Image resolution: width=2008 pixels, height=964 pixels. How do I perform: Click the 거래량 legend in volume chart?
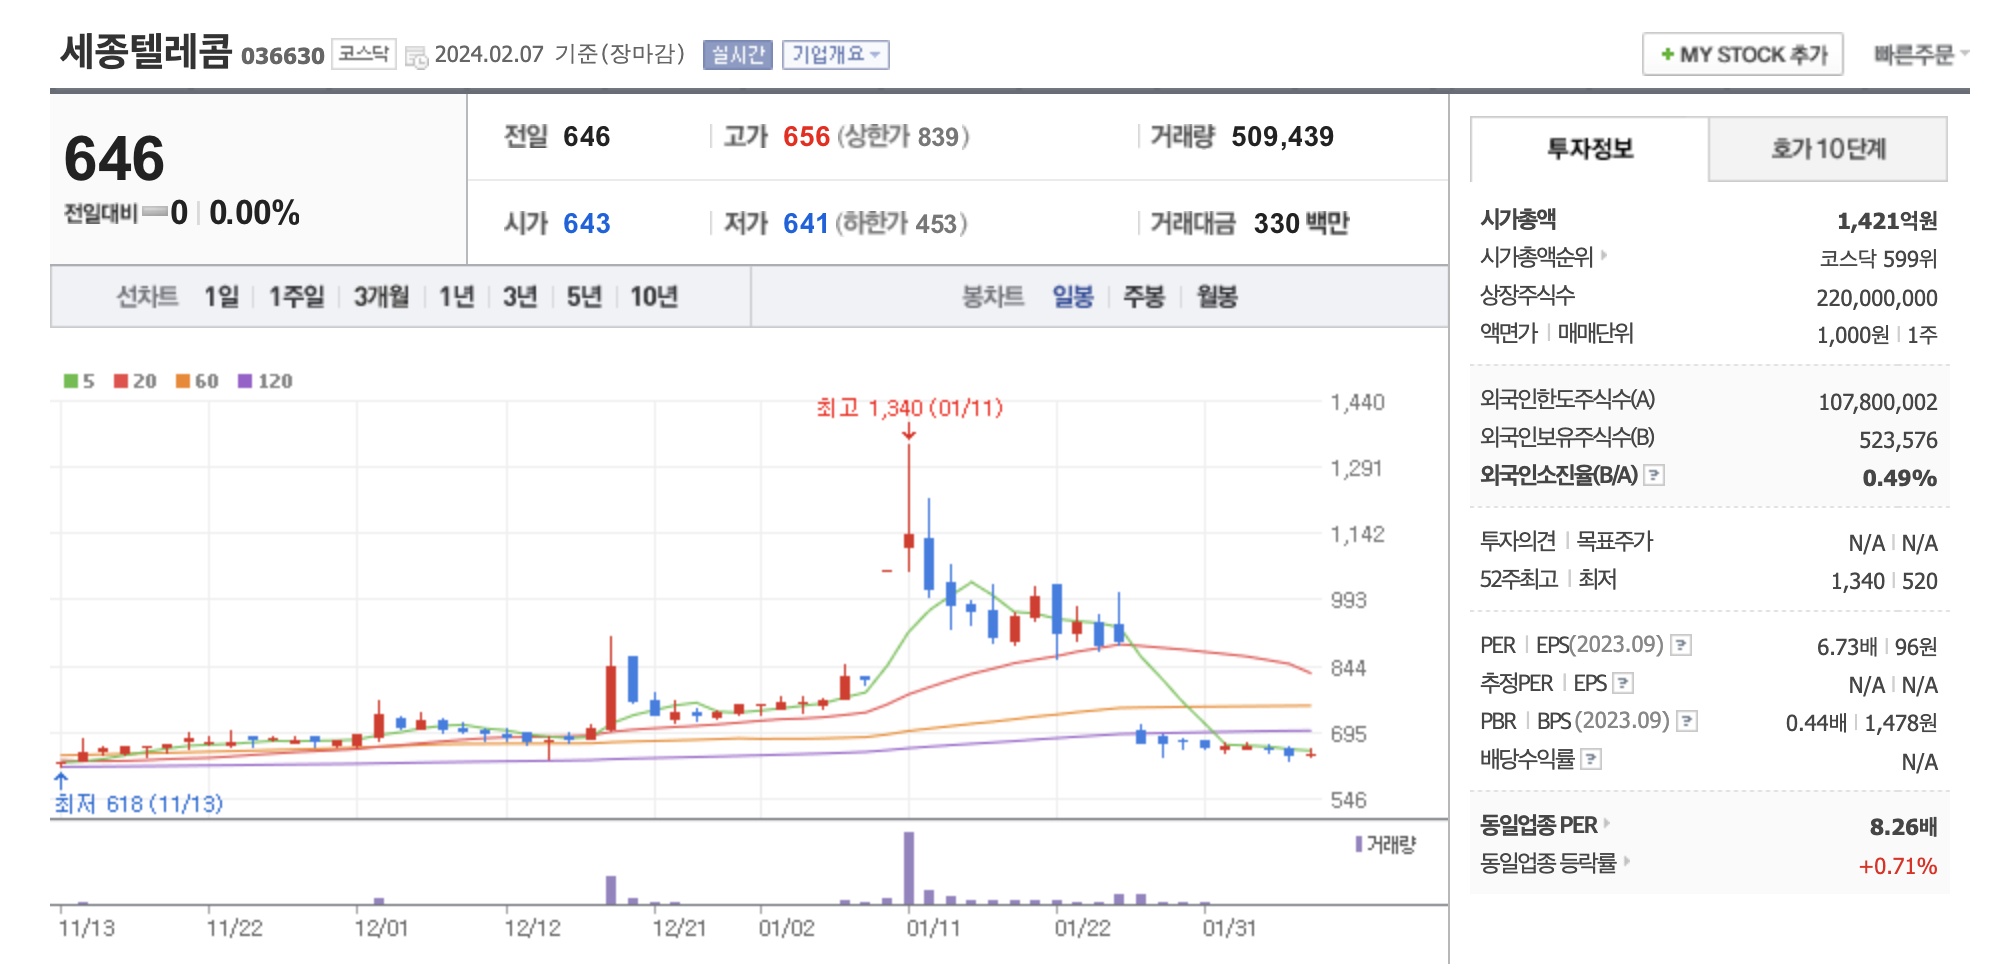1386,845
